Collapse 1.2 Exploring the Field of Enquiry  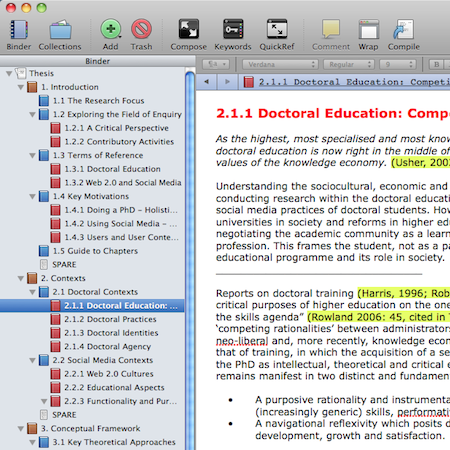coord(32,114)
